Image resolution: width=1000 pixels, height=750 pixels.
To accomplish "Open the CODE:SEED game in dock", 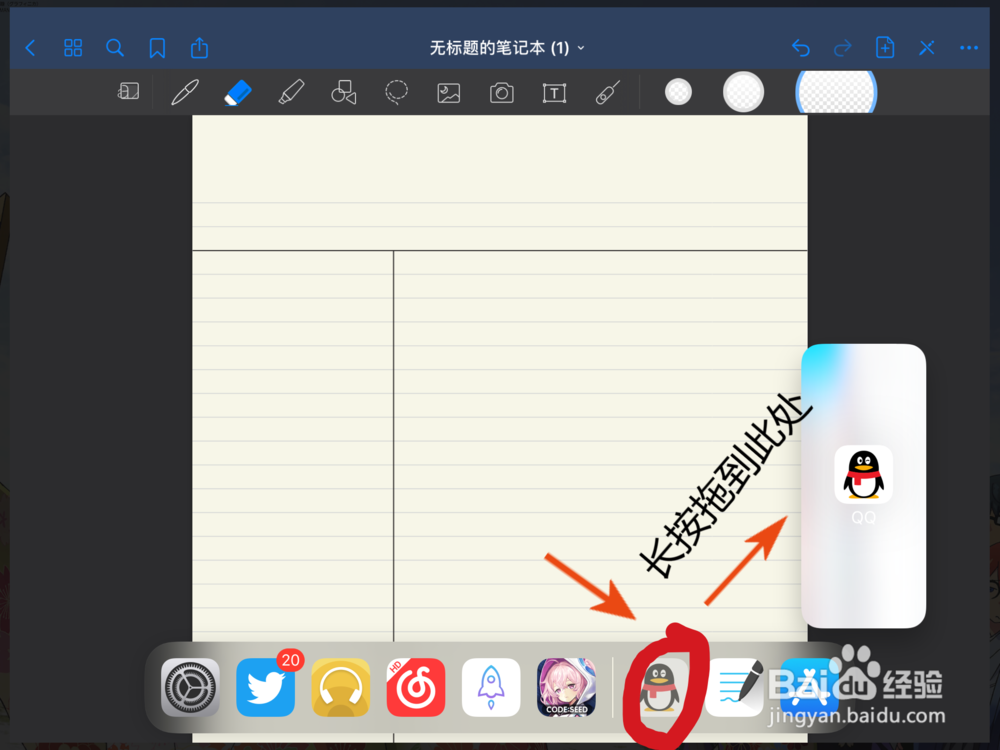I will click(566, 688).
